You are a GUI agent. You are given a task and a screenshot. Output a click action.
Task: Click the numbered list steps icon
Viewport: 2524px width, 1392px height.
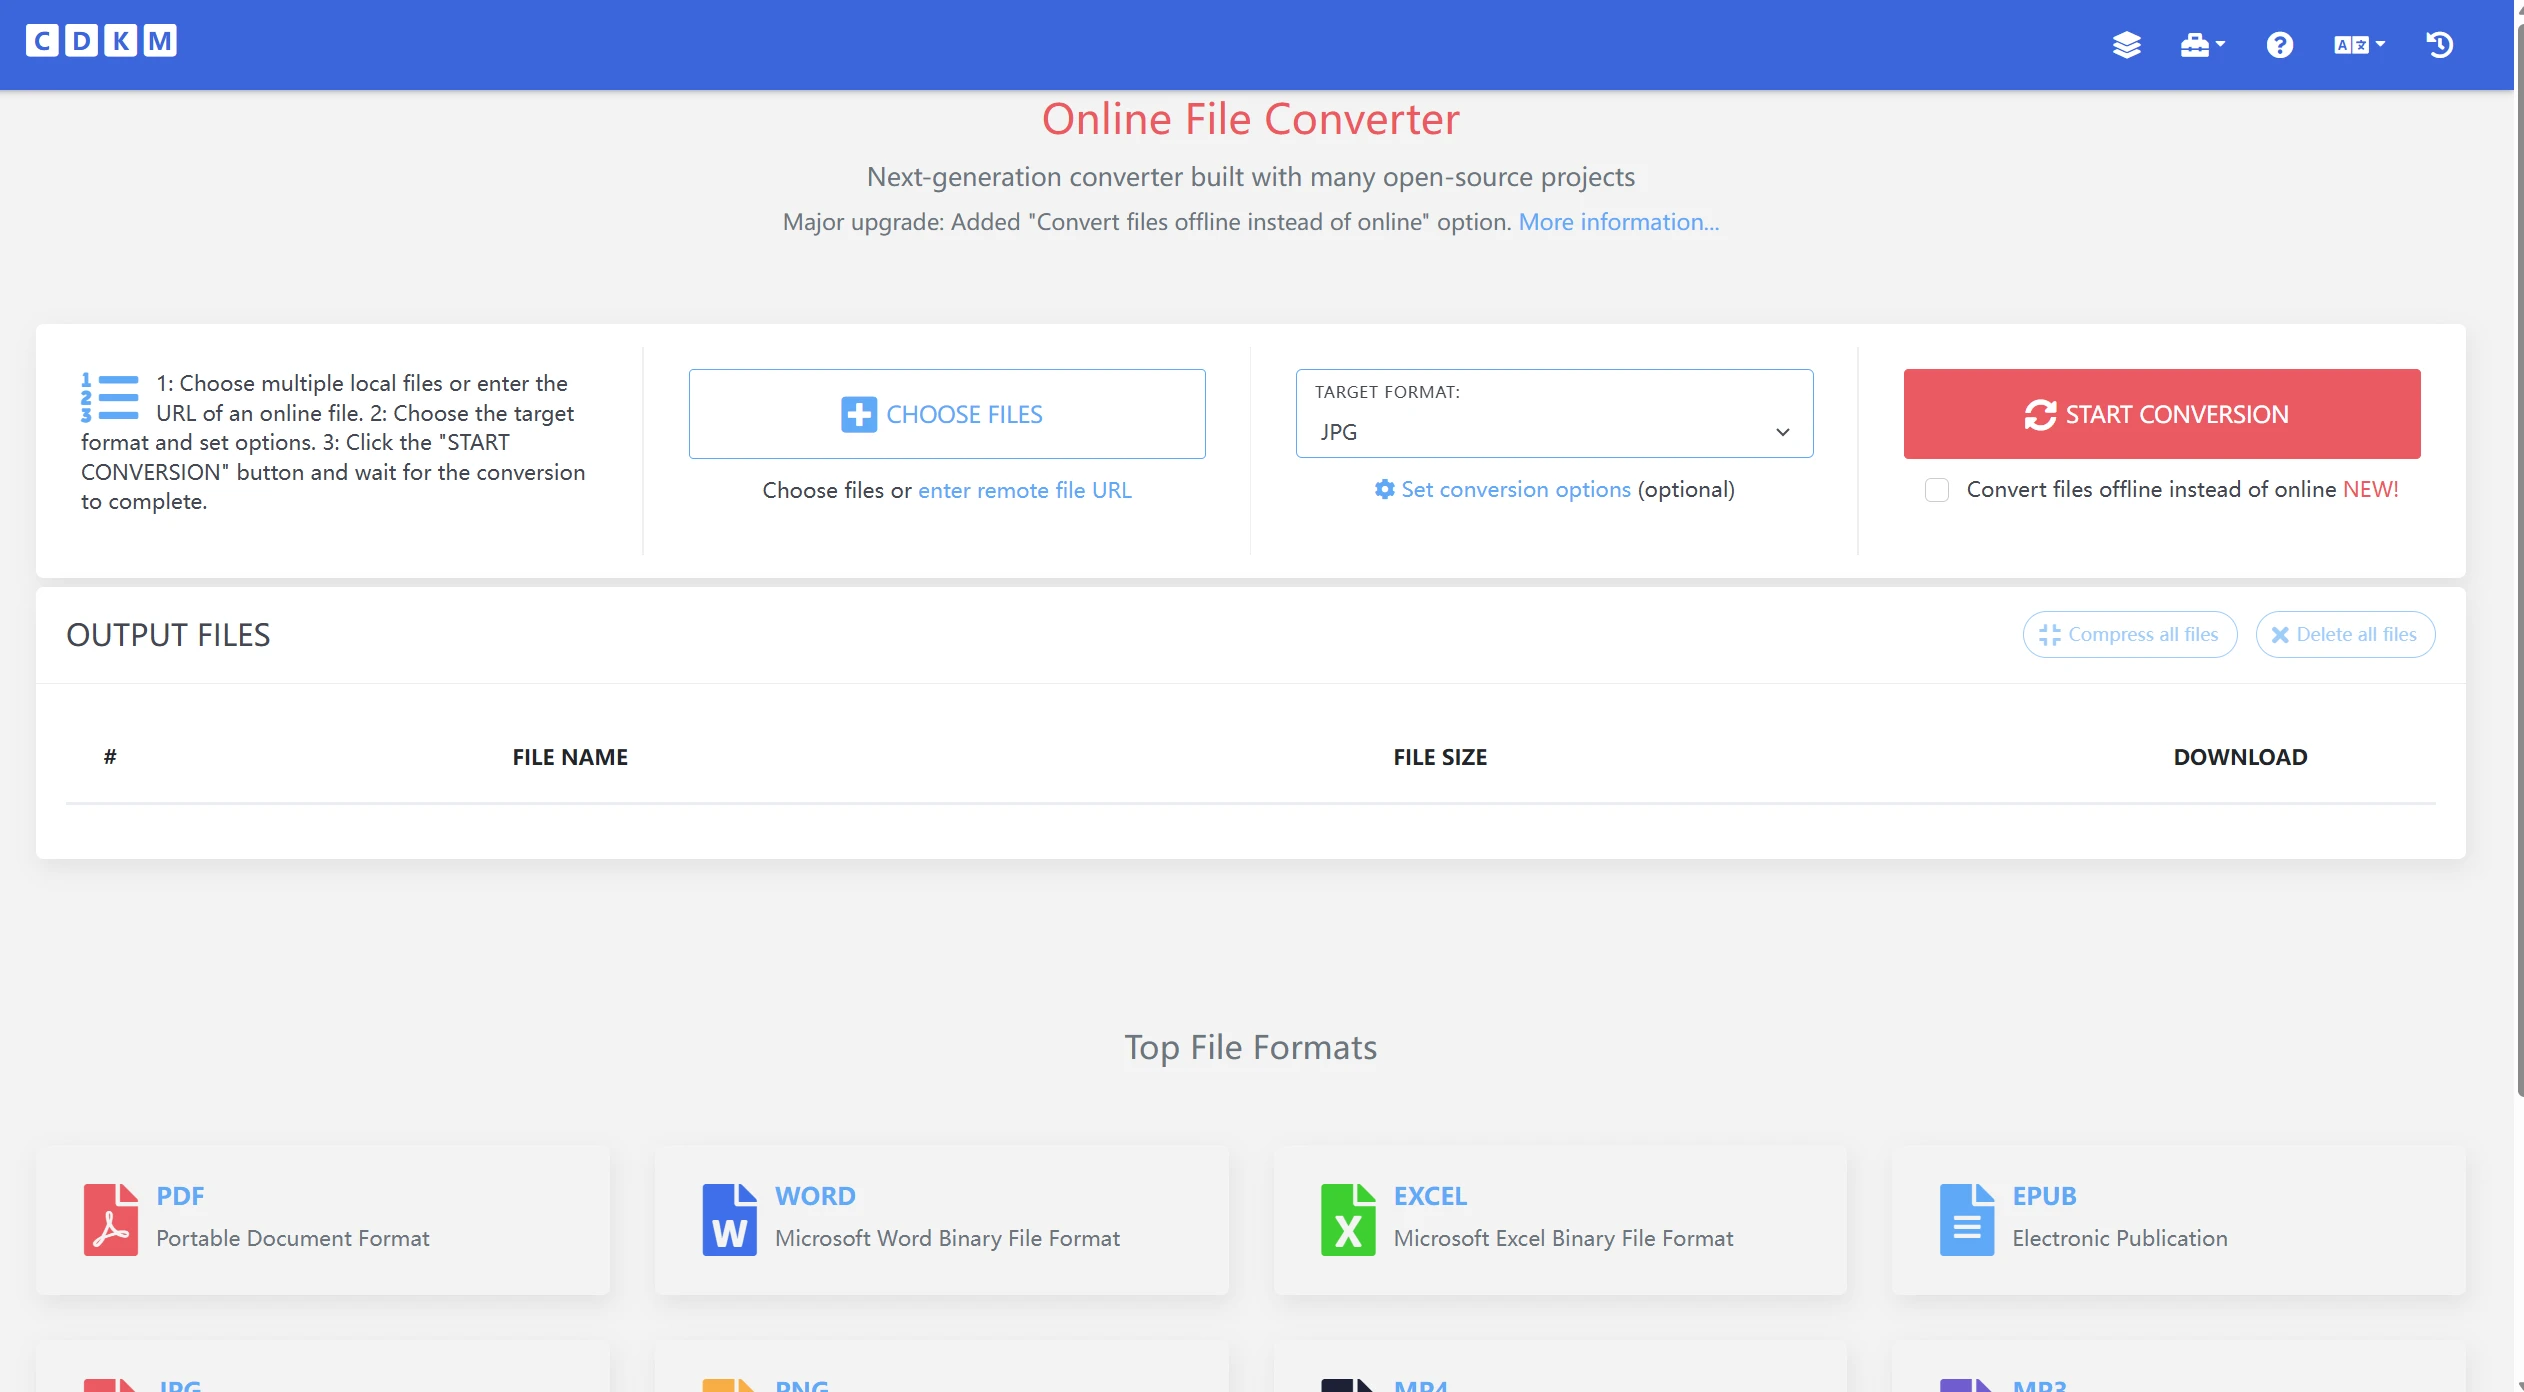110,397
